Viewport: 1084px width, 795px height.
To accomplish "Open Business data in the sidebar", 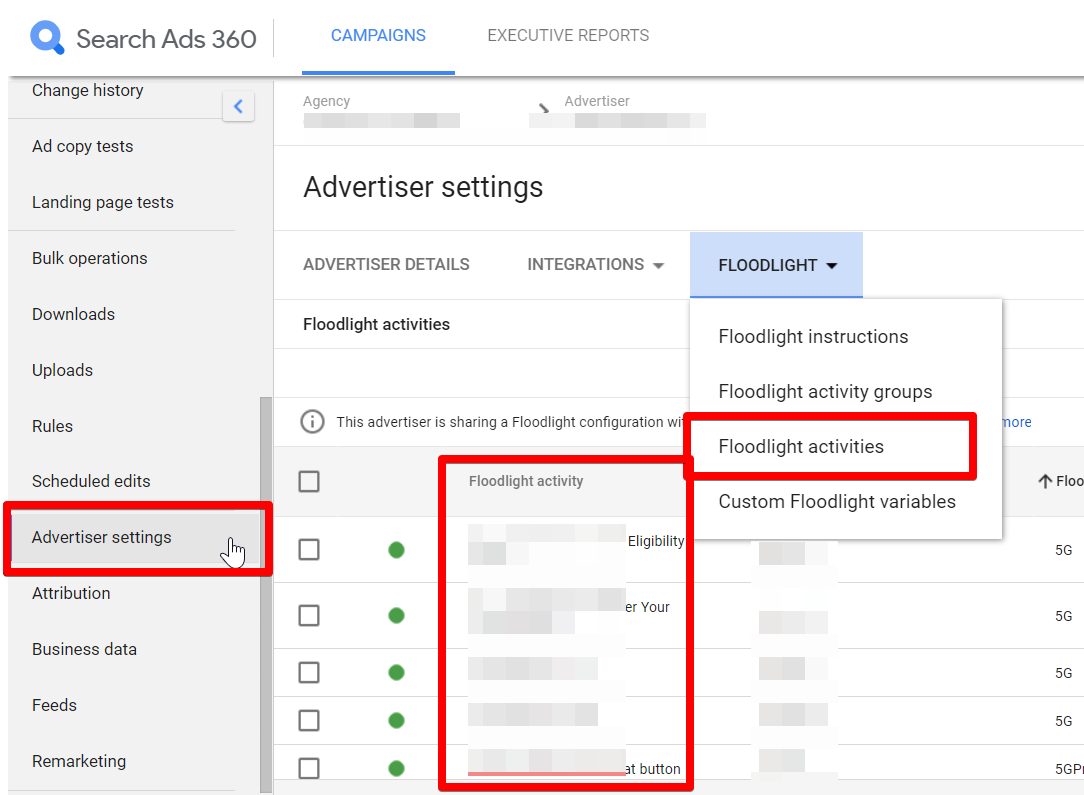I will tap(84, 649).
